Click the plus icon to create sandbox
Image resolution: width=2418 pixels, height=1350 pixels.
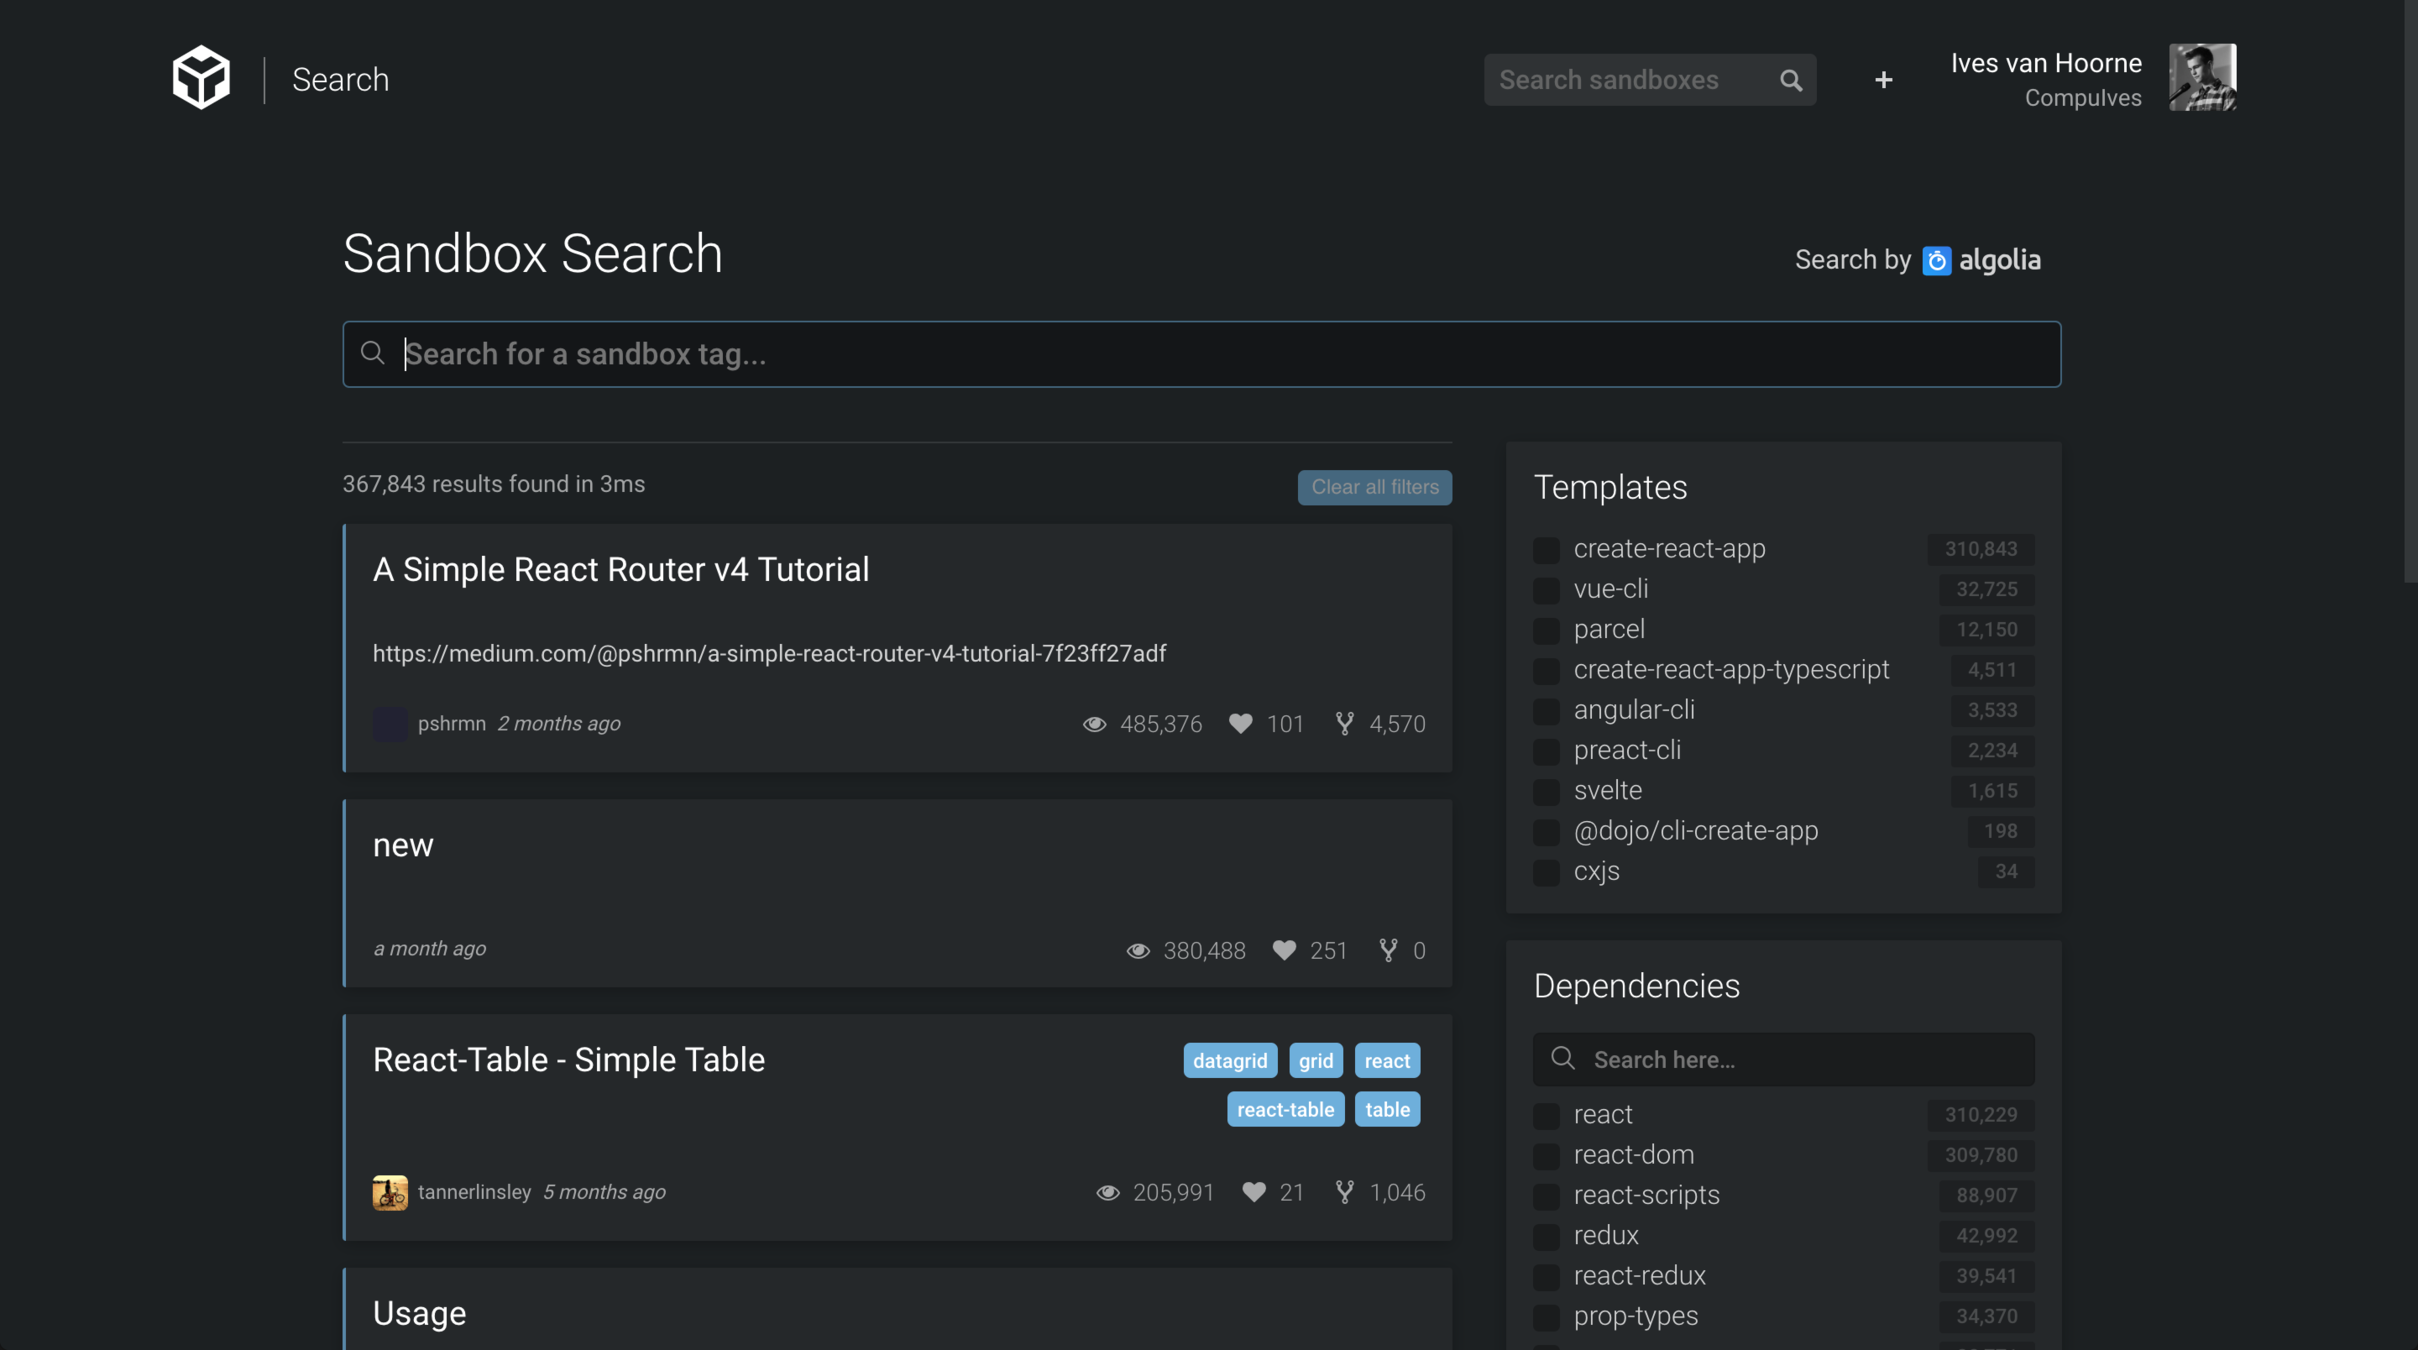tap(1883, 80)
